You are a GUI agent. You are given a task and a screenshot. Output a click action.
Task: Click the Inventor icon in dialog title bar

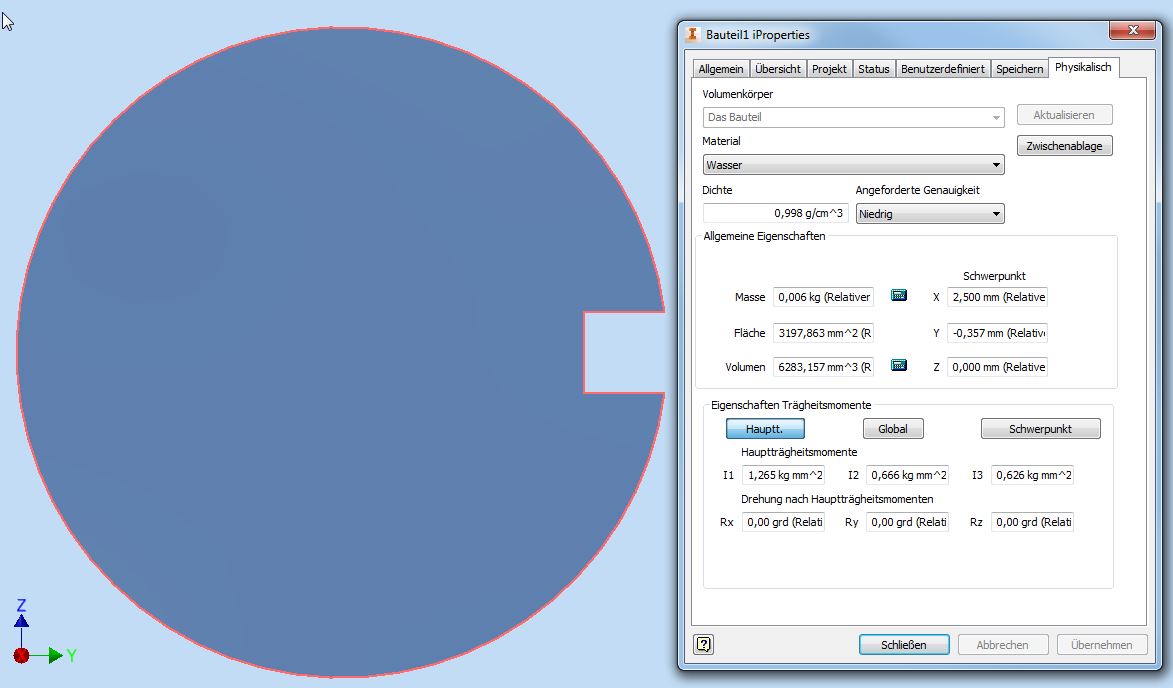693,34
